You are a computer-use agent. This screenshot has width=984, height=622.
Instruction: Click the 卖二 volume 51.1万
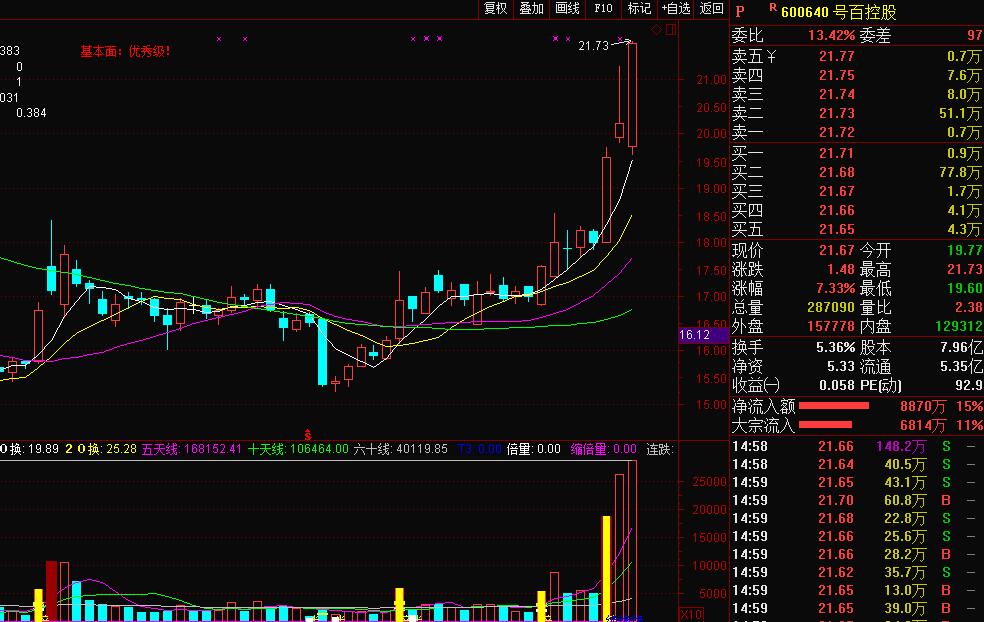tap(960, 113)
